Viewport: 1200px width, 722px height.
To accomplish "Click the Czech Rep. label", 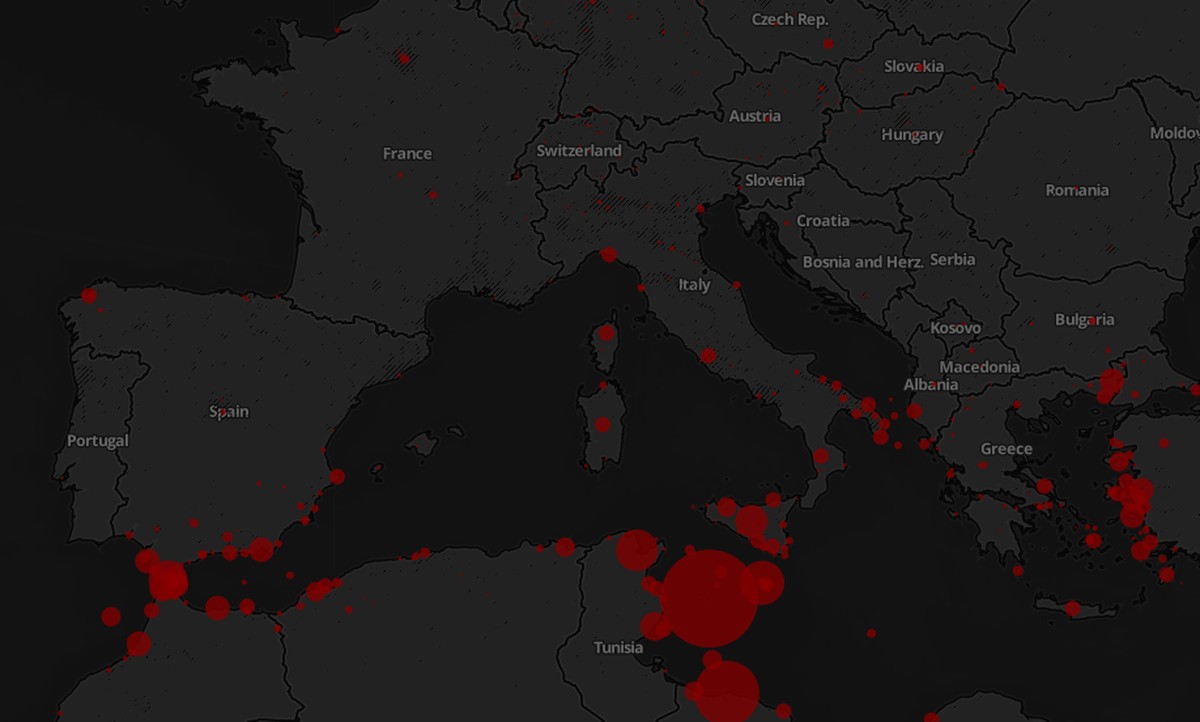I will pyautogui.click(x=790, y=20).
